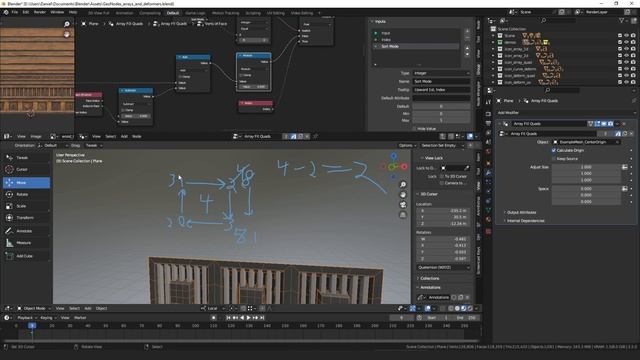Switch to the Animation workspace tab

pyautogui.click(x=124, y=13)
